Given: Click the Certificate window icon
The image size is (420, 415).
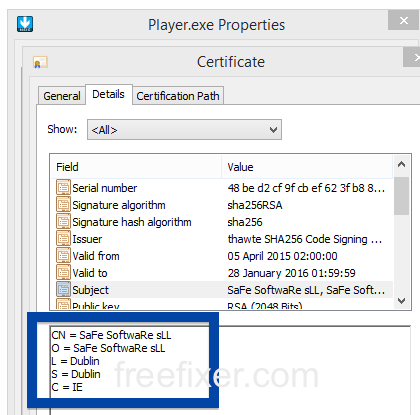Looking at the screenshot, I should (x=40, y=62).
